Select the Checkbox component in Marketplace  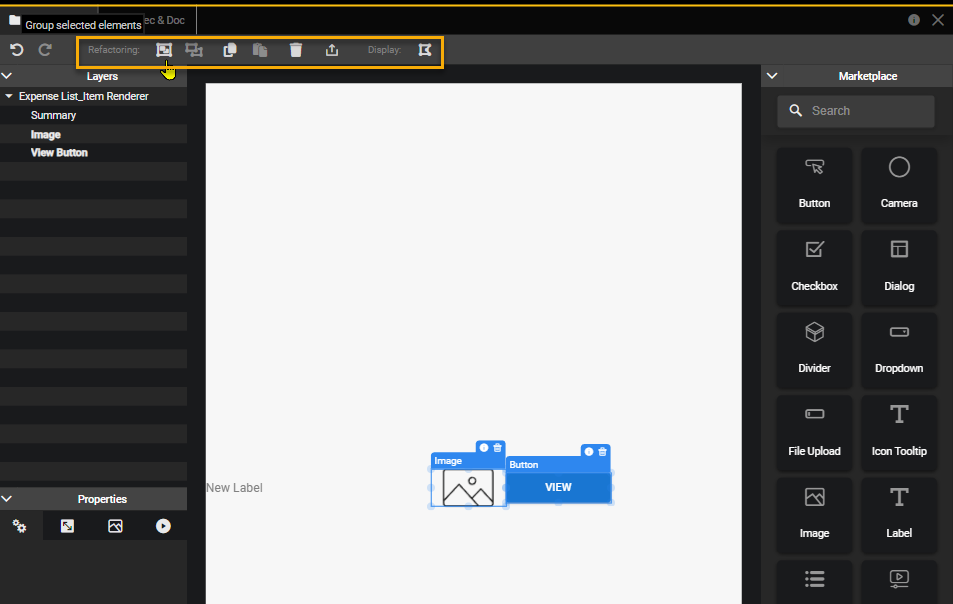[814, 265]
